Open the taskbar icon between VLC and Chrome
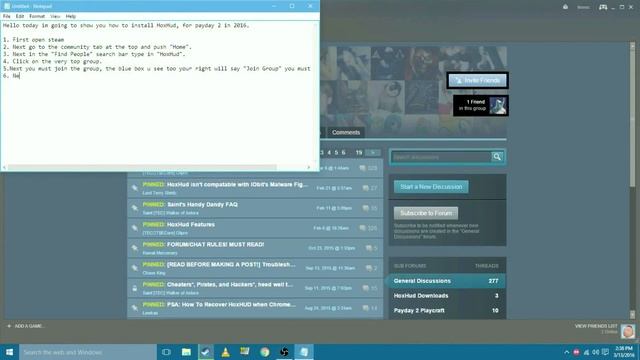The image size is (640, 360). tap(245, 352)
